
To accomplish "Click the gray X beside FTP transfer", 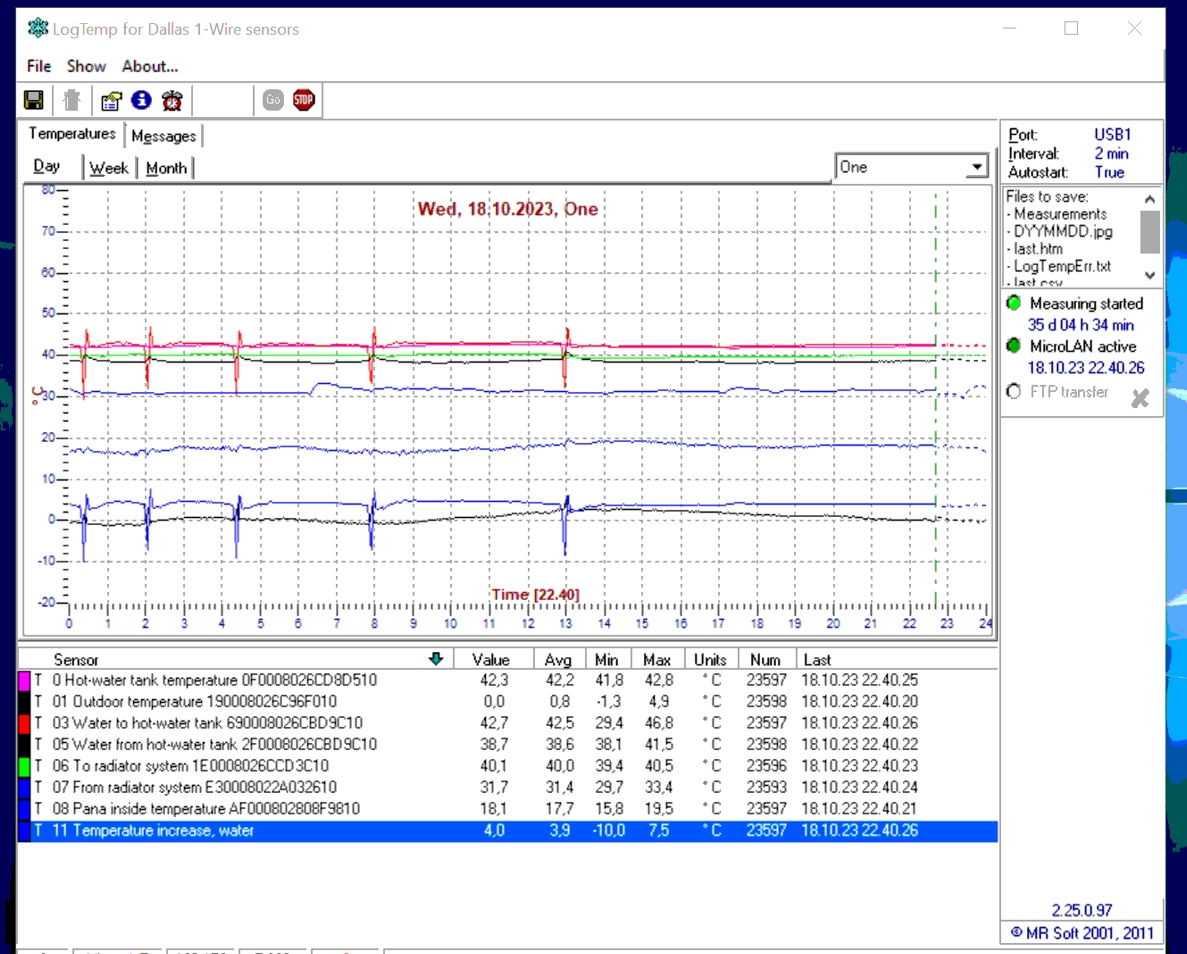I will click(x=1139, y=398).
